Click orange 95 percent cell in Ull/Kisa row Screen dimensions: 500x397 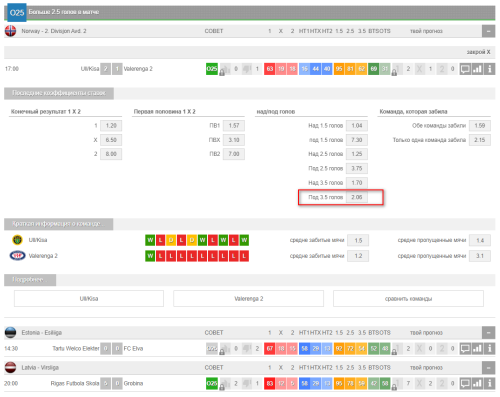(x=339, y=69)
